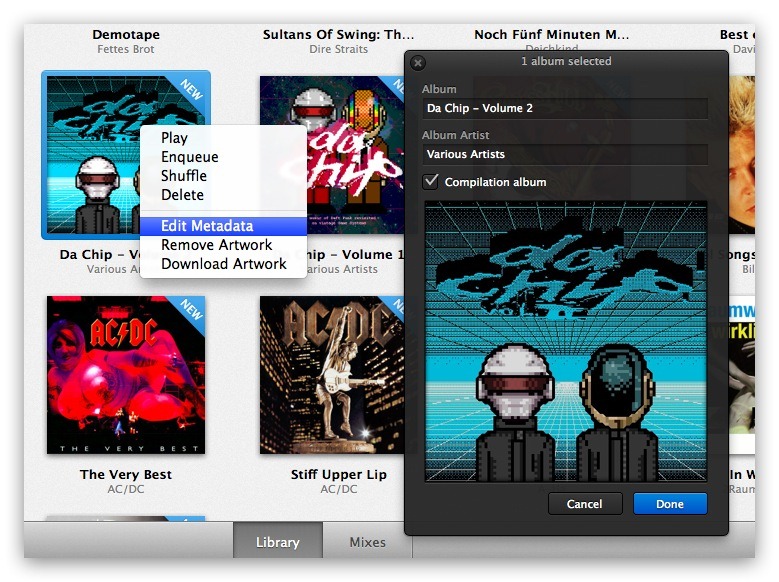Switch to the Mixes tab
Viewport: 779px width, 582px height.
point(368,542)
